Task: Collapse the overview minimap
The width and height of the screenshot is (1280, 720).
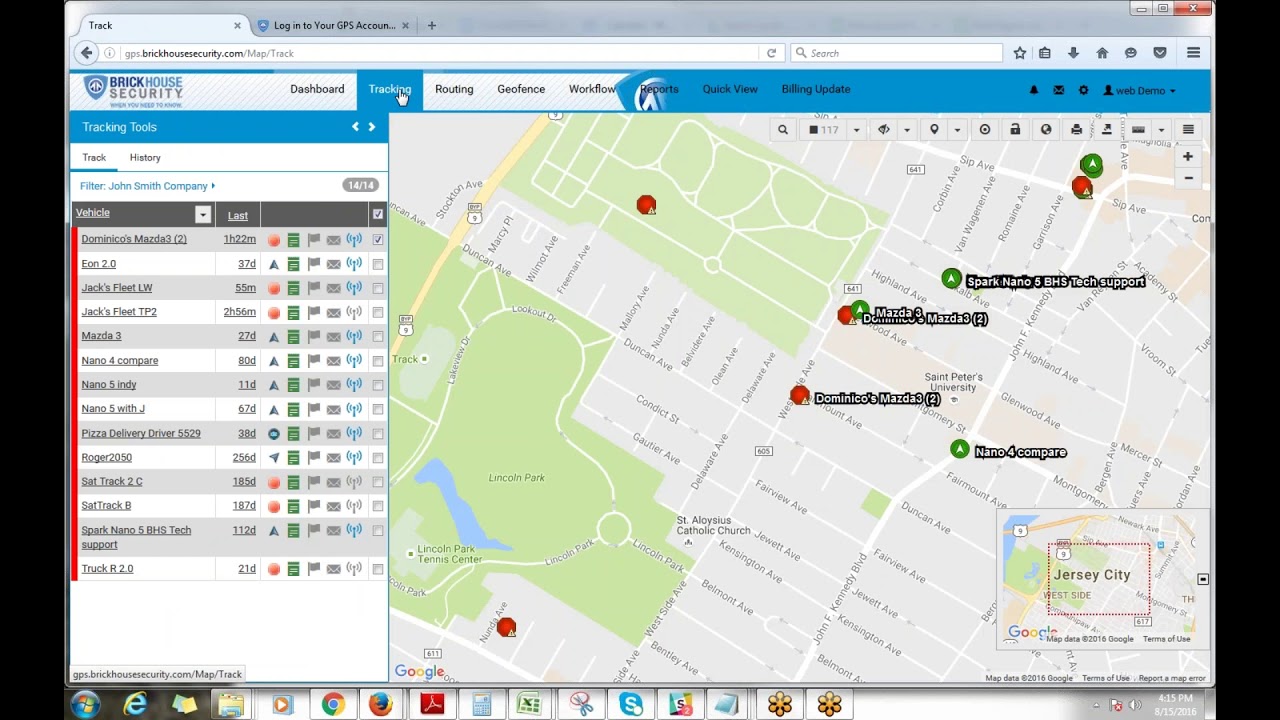Action: pos(1203,579)
